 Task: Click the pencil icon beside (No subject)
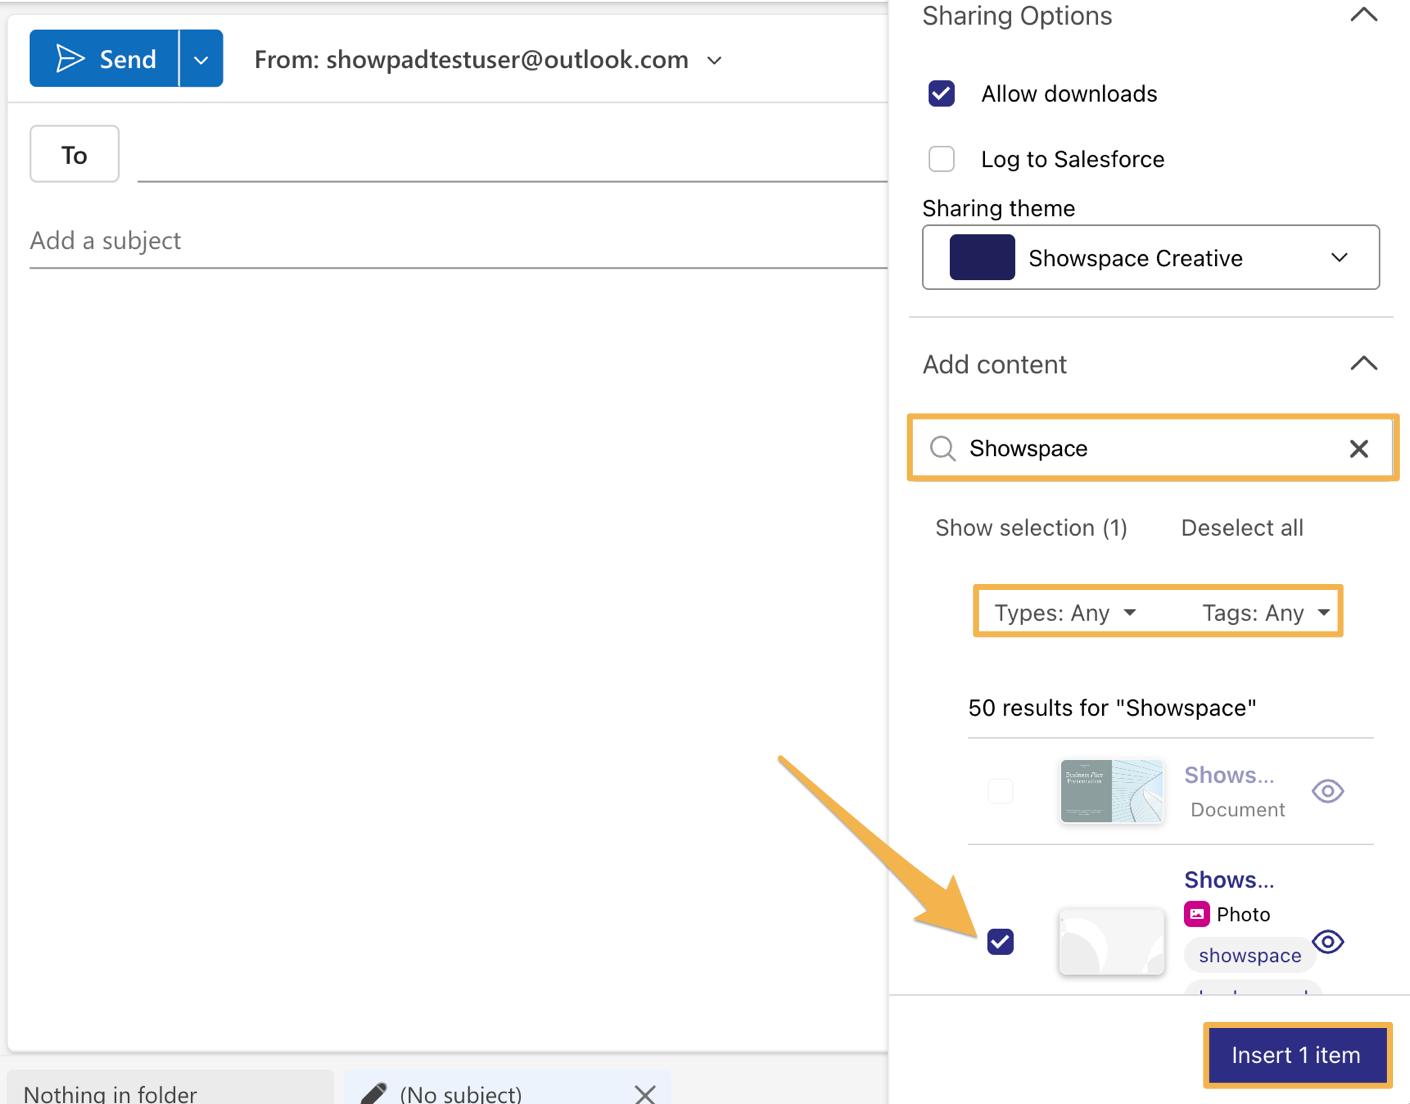coord(372,1092)
